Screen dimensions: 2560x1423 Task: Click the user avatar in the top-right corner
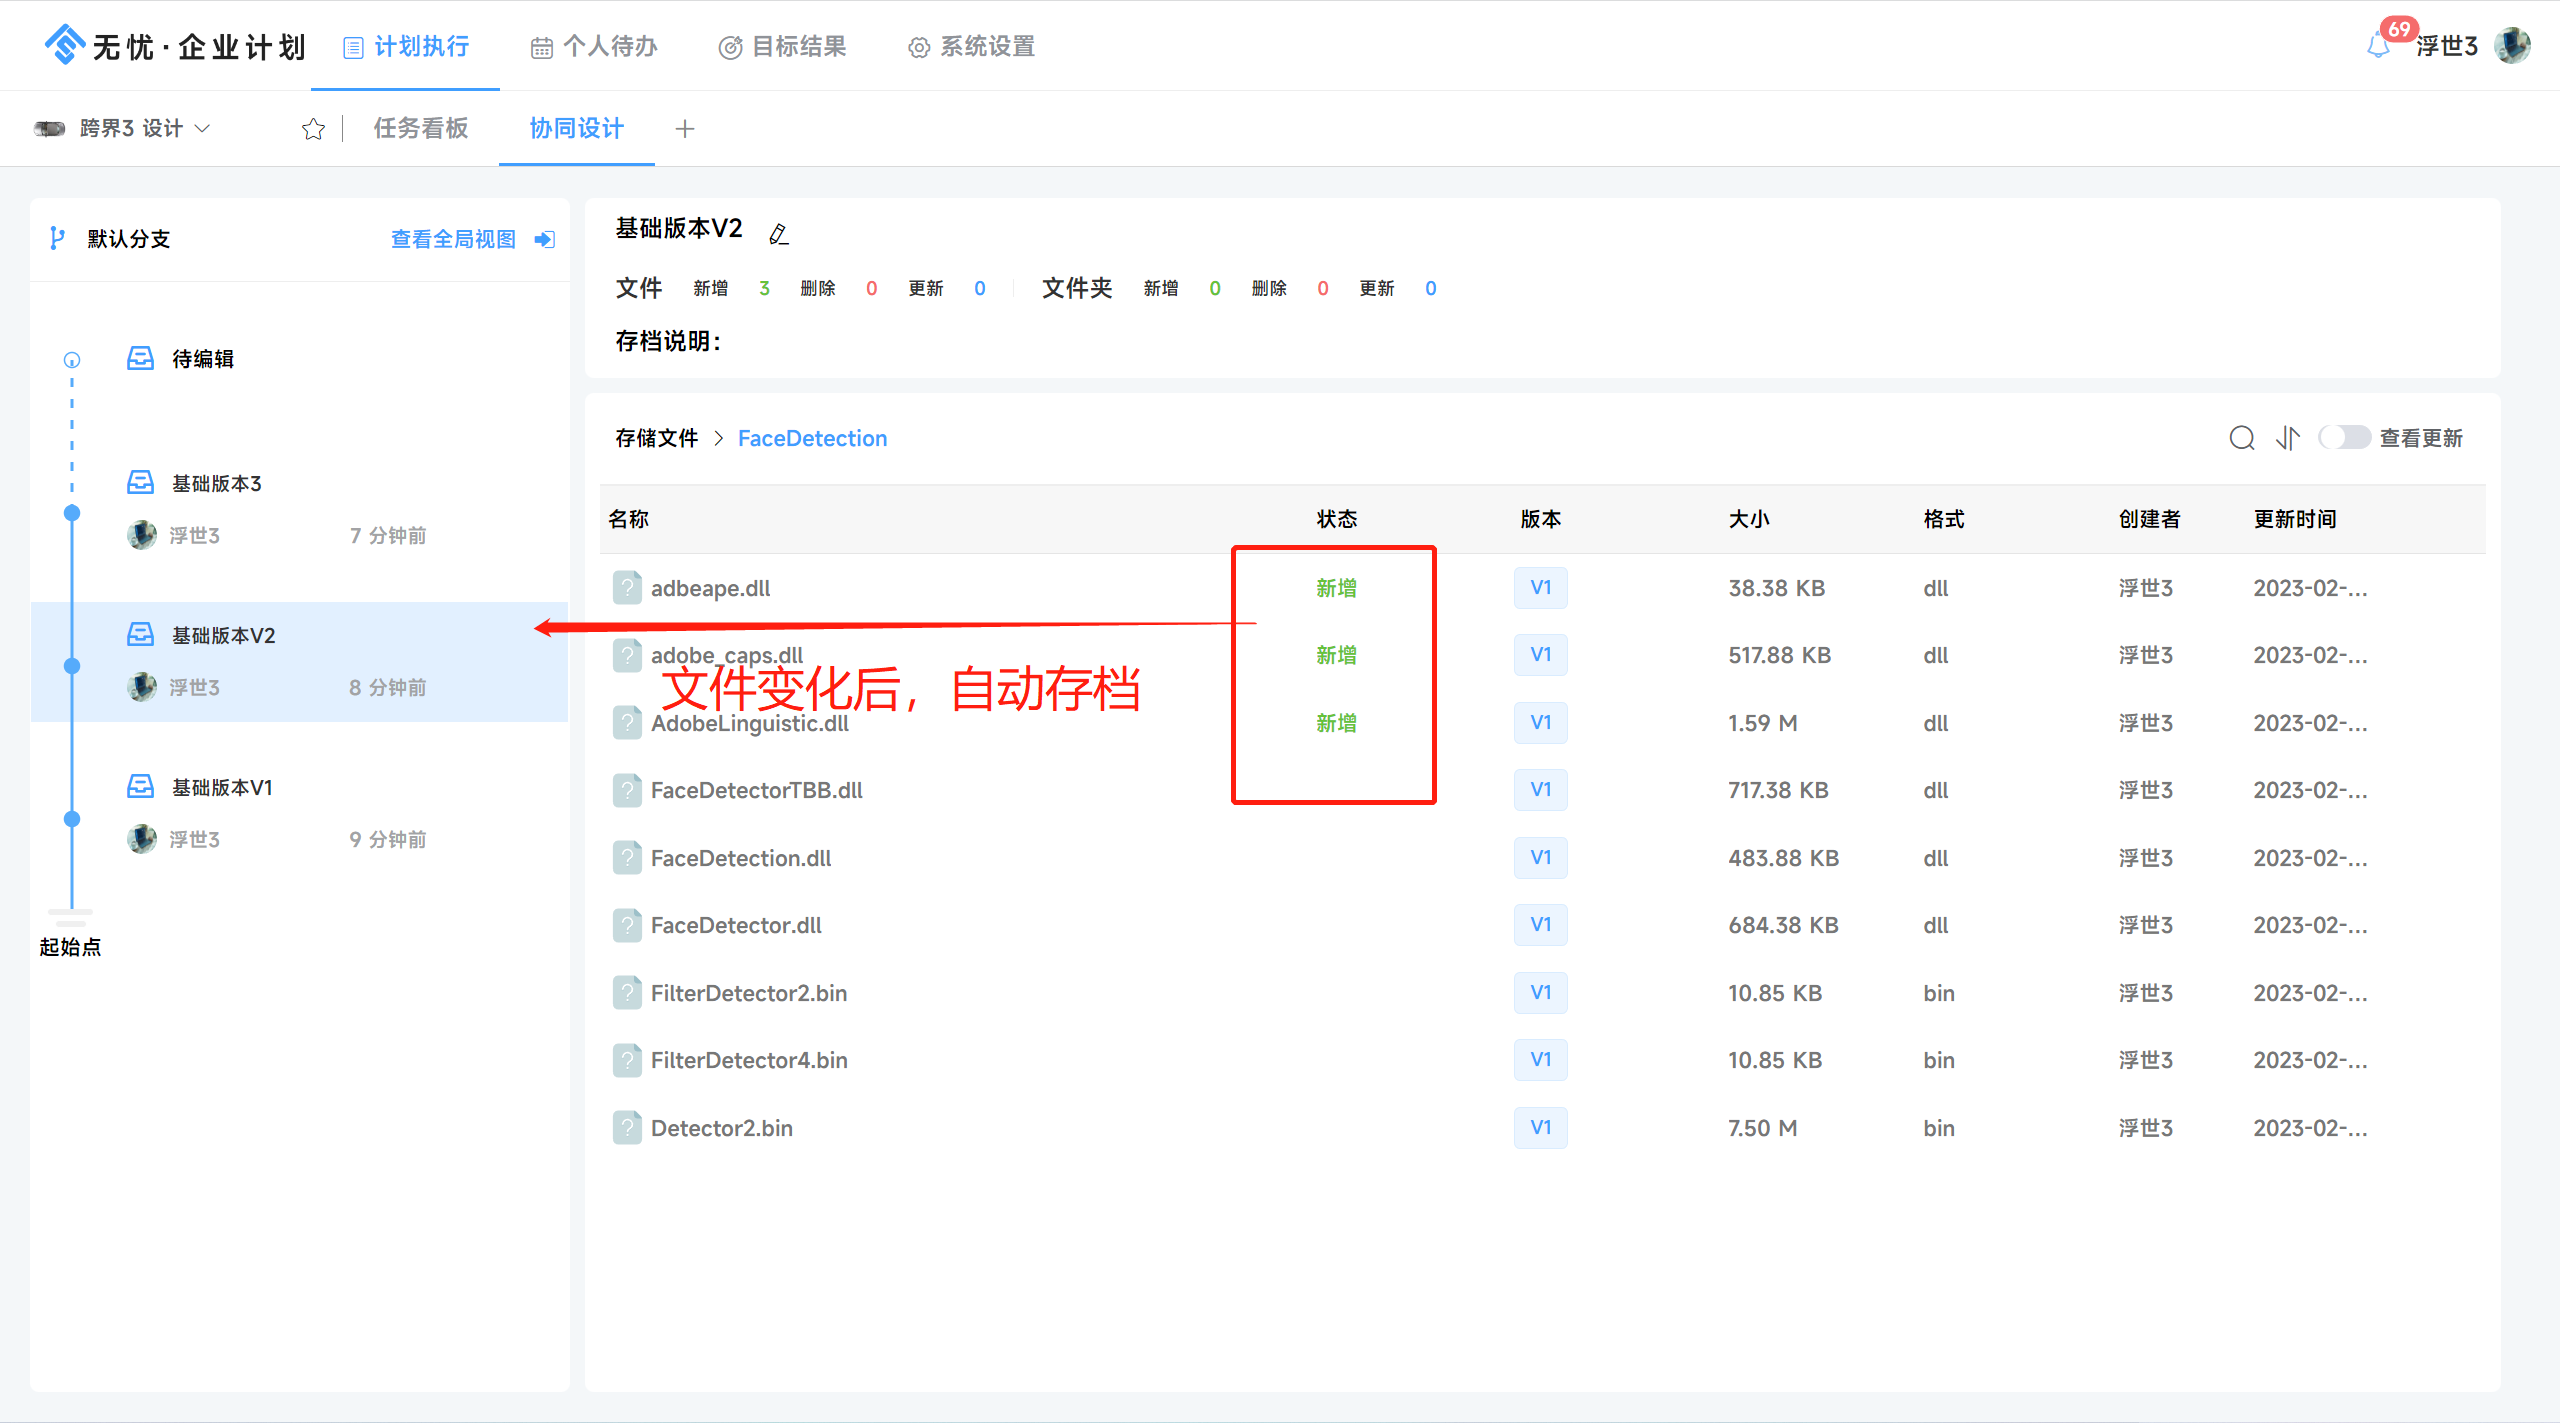(x=2512, y=46)
